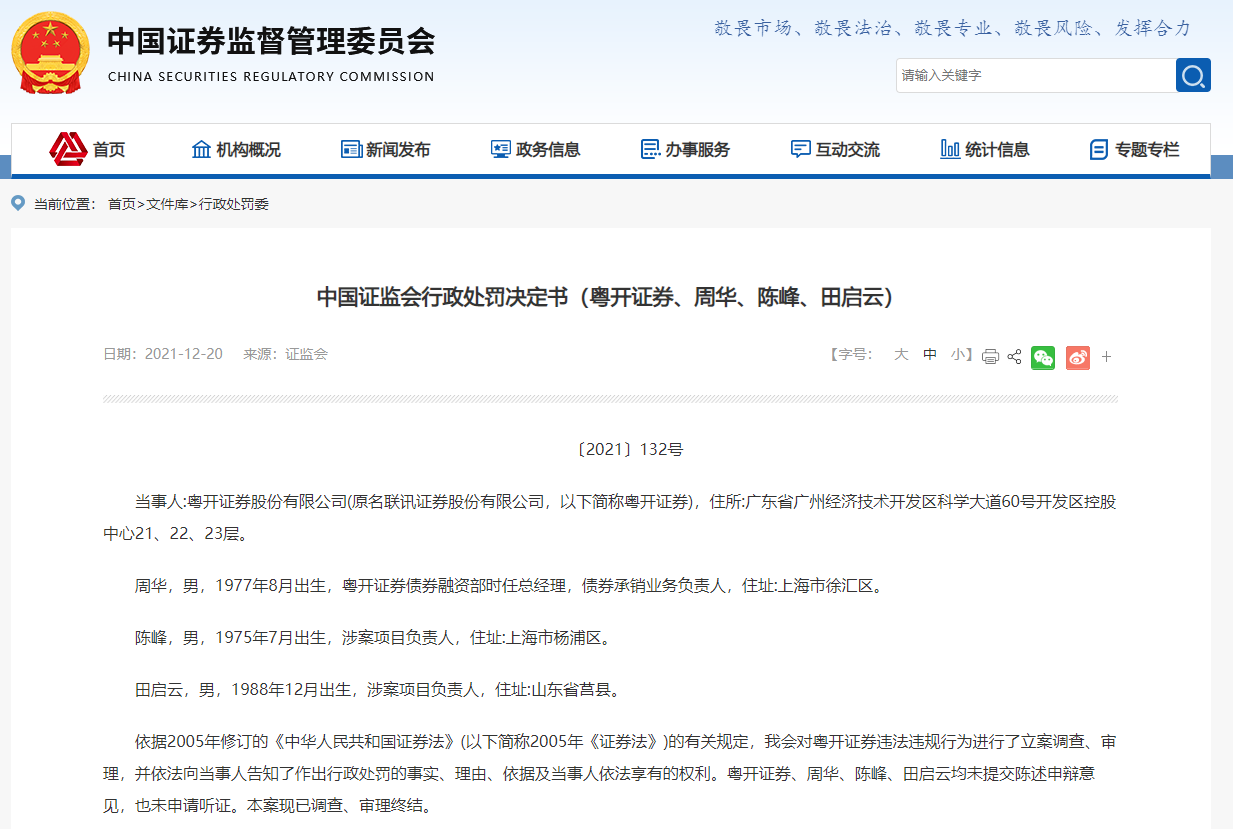This screenshot has height=829, width=1233.
Task: Switch font size to 小 (small)
Action: click(957, 354)
